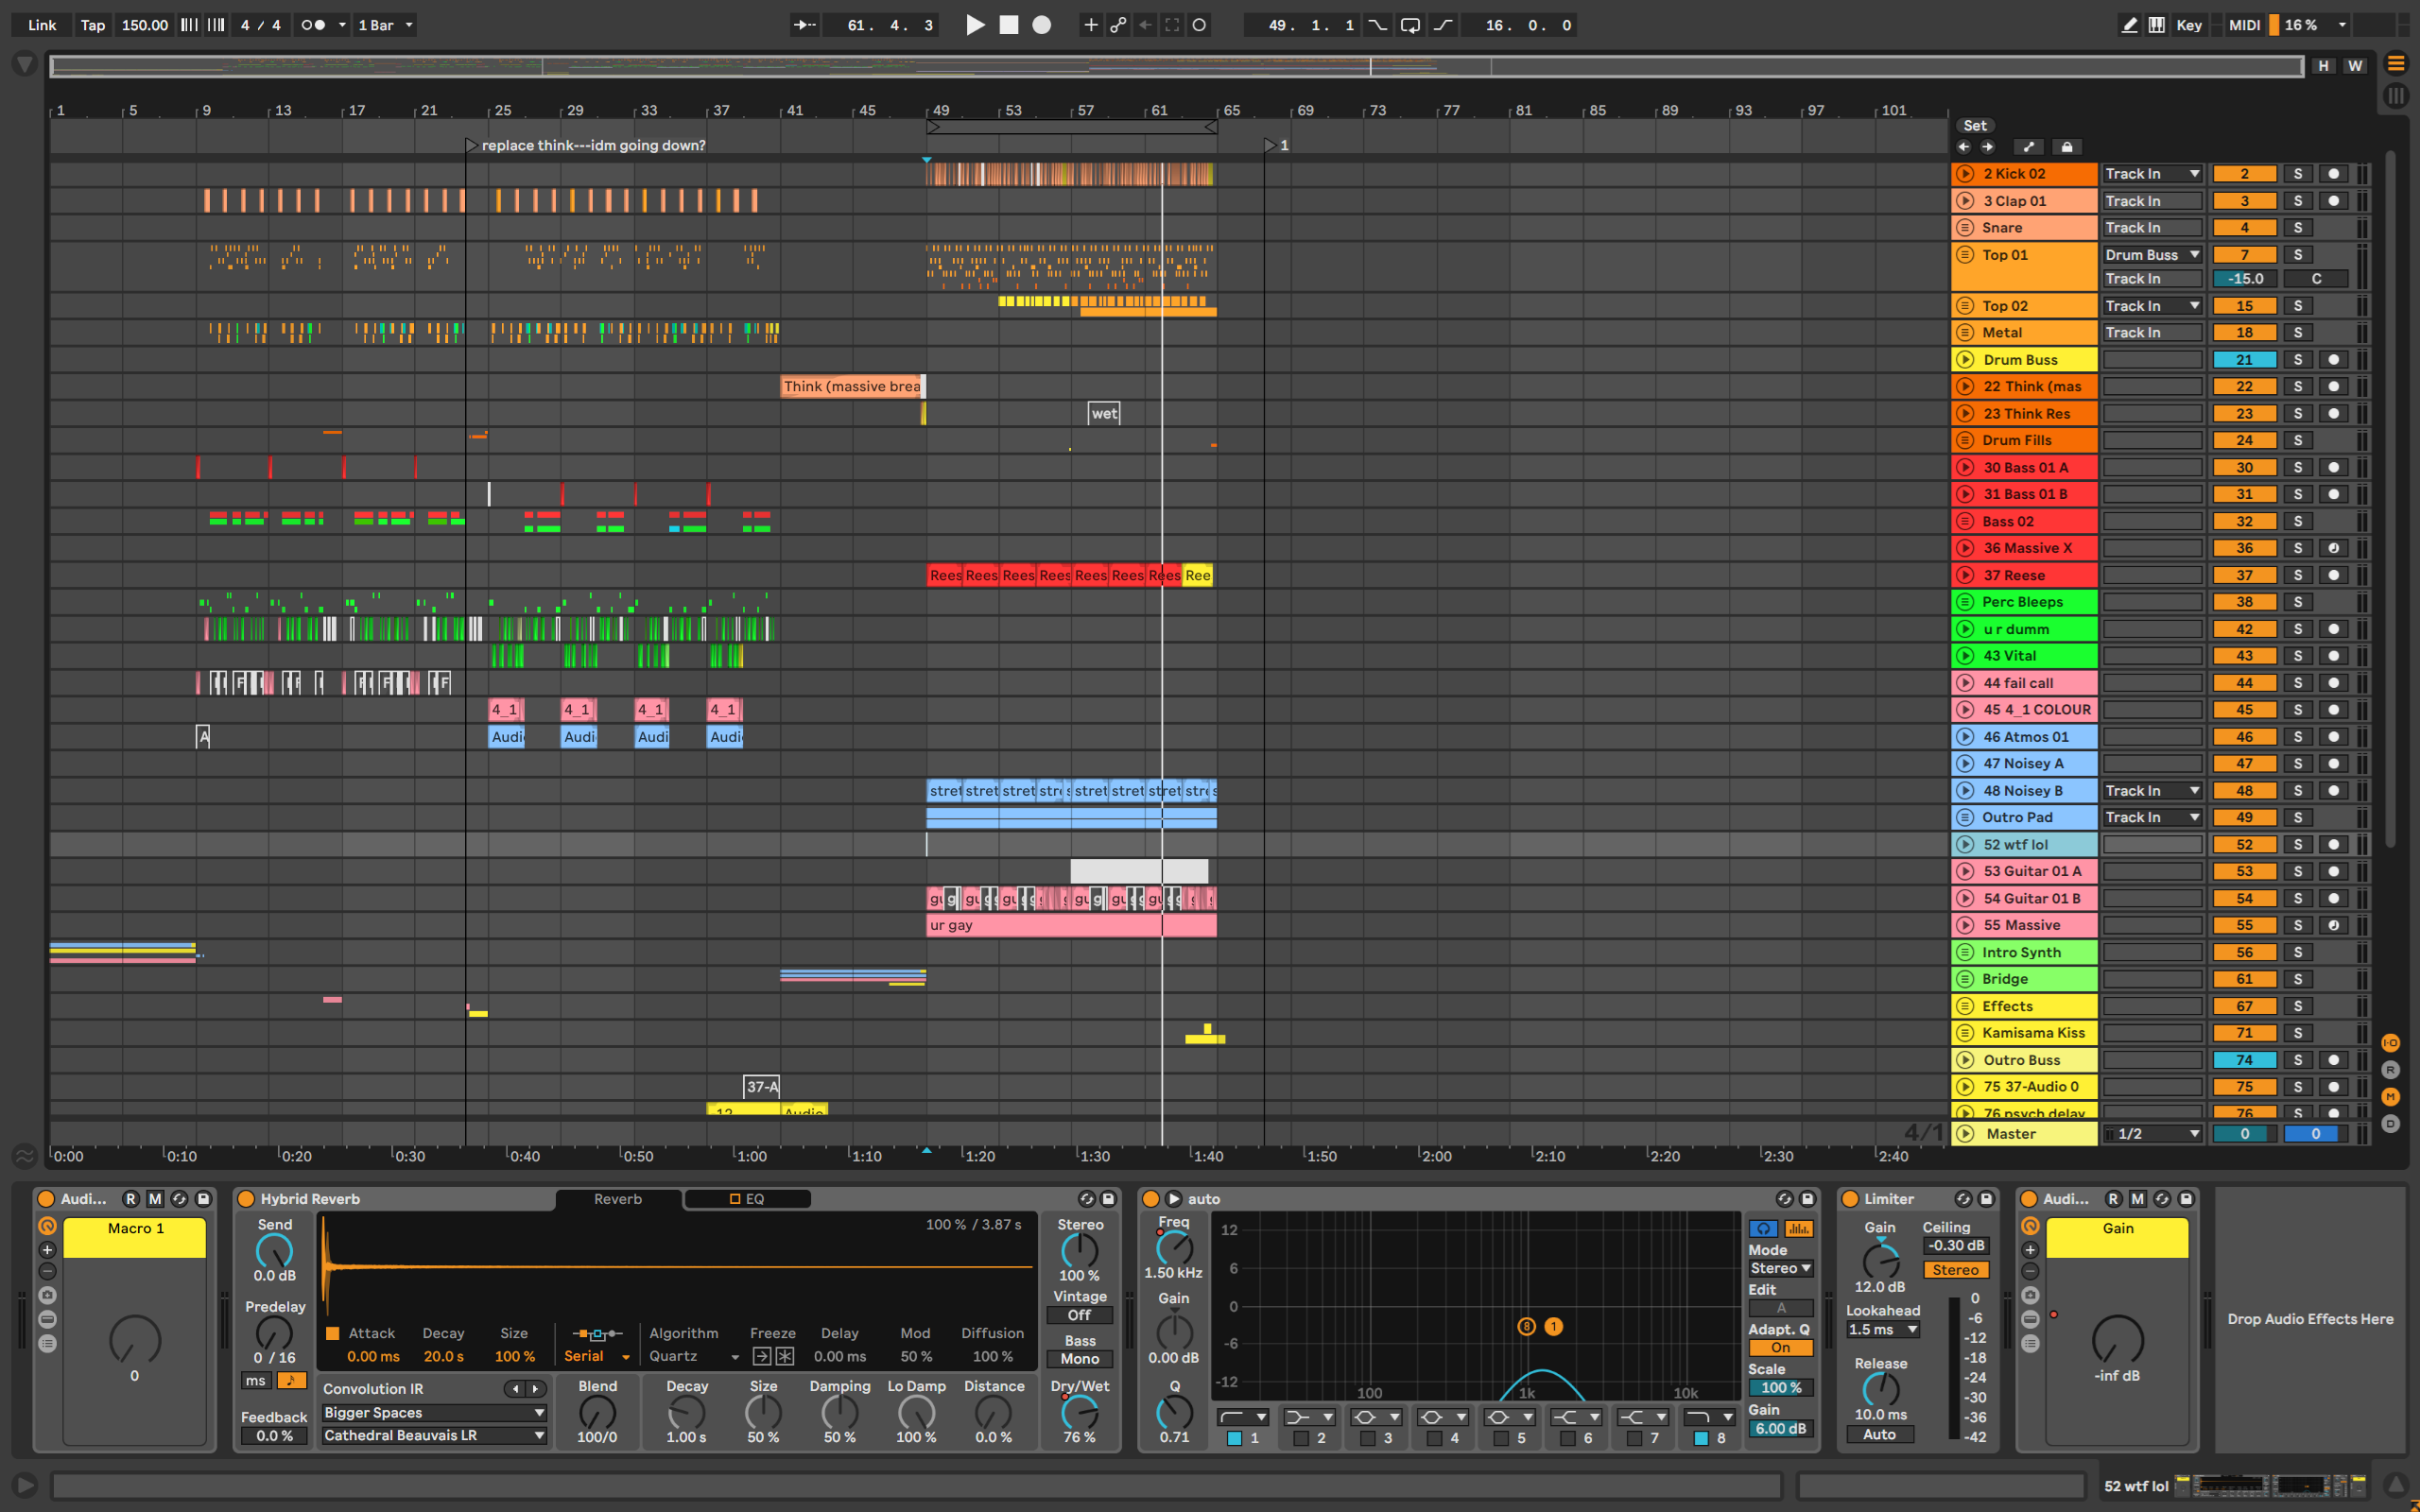Unfold the Drum Buss group track
Screen dimensions: 2420x1512
pyautogui.click(x=1965, y=360)
